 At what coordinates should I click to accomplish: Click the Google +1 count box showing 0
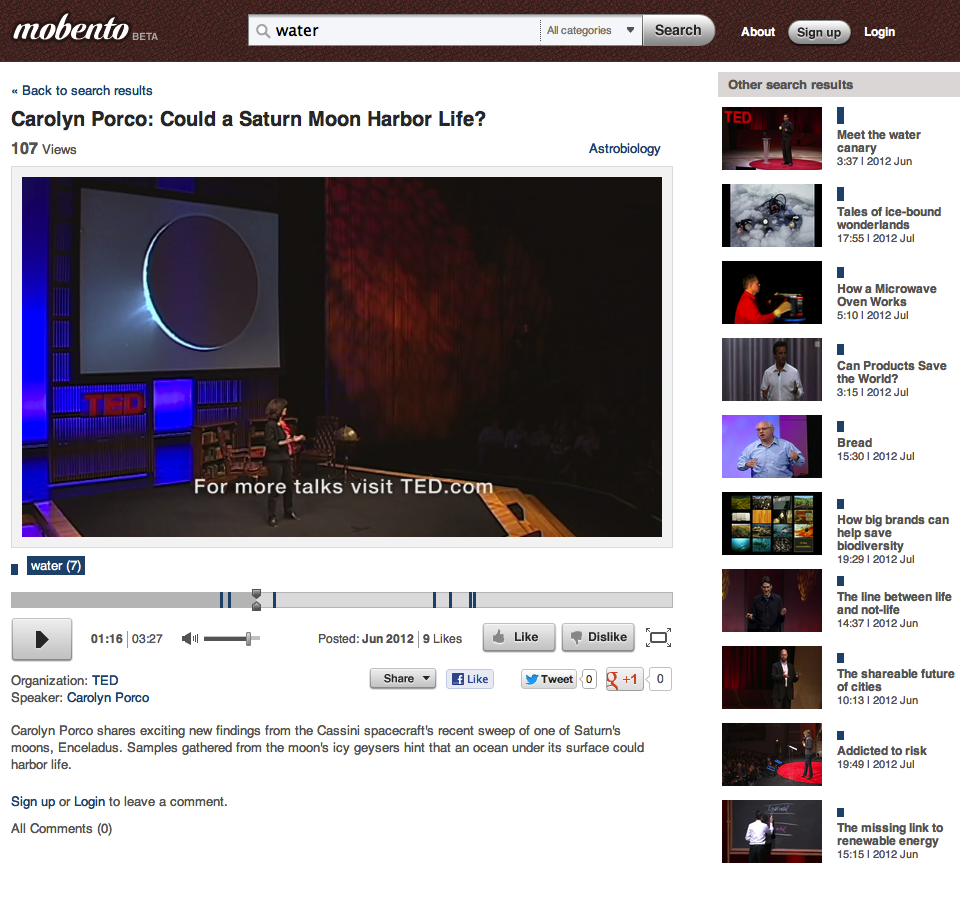point(660,679)
